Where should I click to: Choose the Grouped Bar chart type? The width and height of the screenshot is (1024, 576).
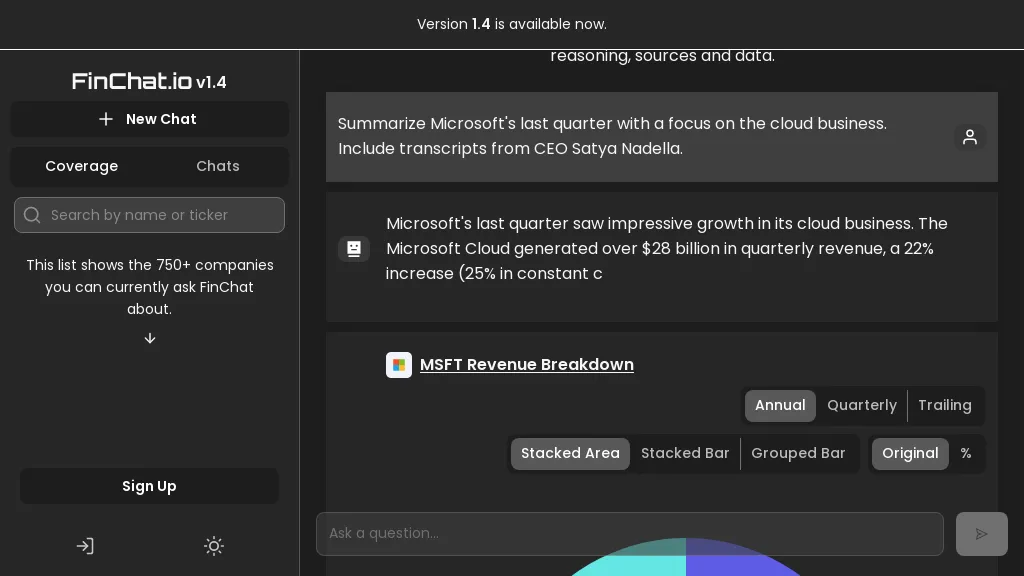pos(798,453)
